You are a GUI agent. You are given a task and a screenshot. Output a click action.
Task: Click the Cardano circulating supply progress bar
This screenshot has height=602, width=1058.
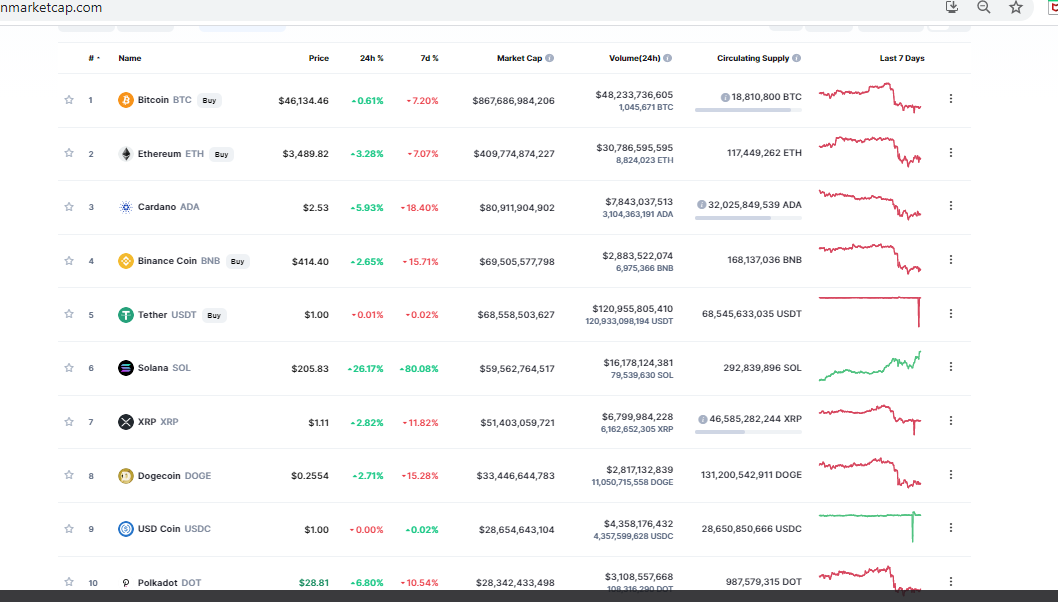(748, 218)
